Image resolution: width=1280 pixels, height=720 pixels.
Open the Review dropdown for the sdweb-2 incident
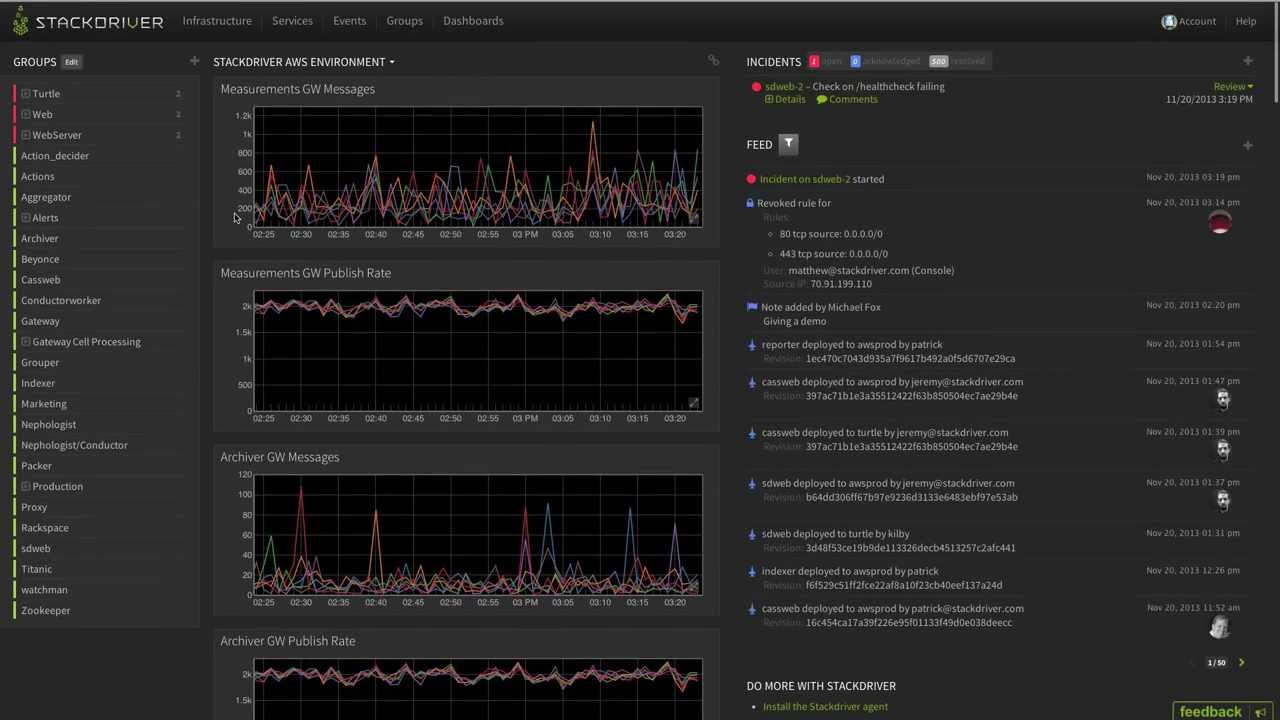click(1232, 86)
